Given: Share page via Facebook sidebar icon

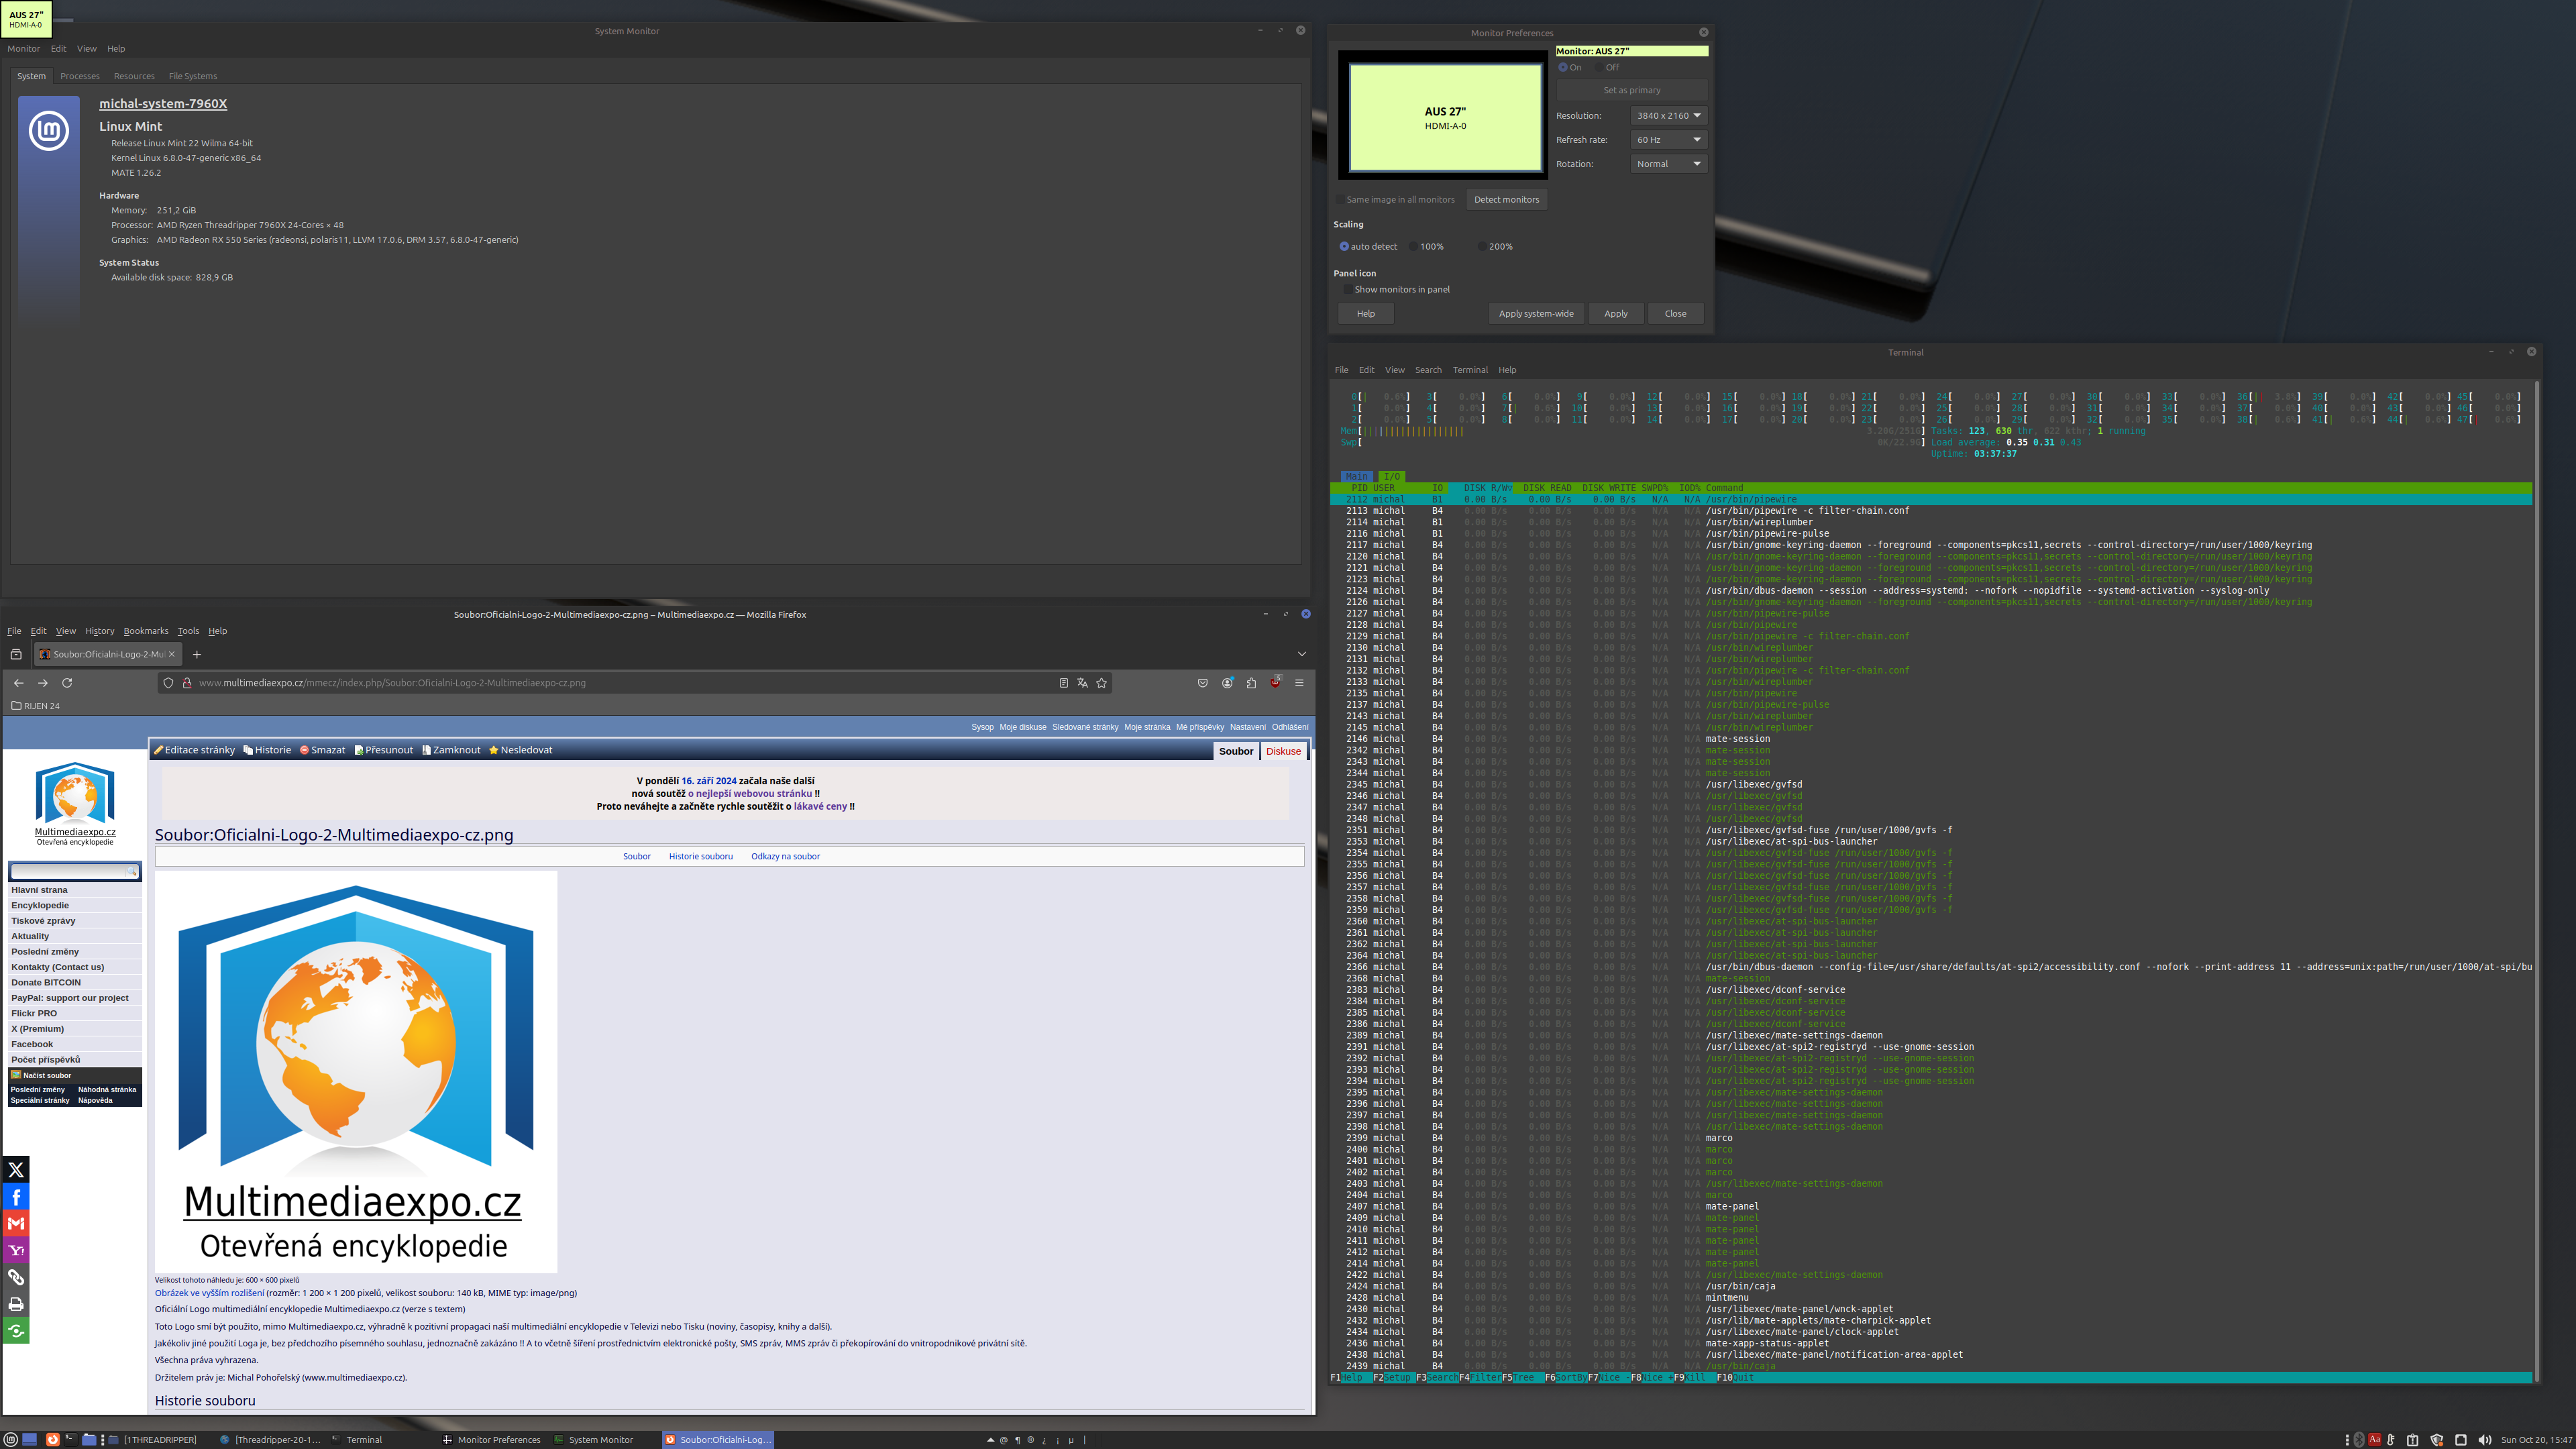Looking at the screenshot, I should (16, 1197).
